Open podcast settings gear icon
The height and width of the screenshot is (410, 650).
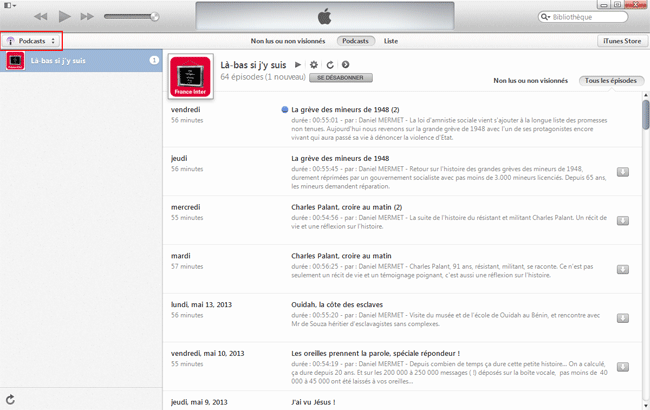point(314,65)
